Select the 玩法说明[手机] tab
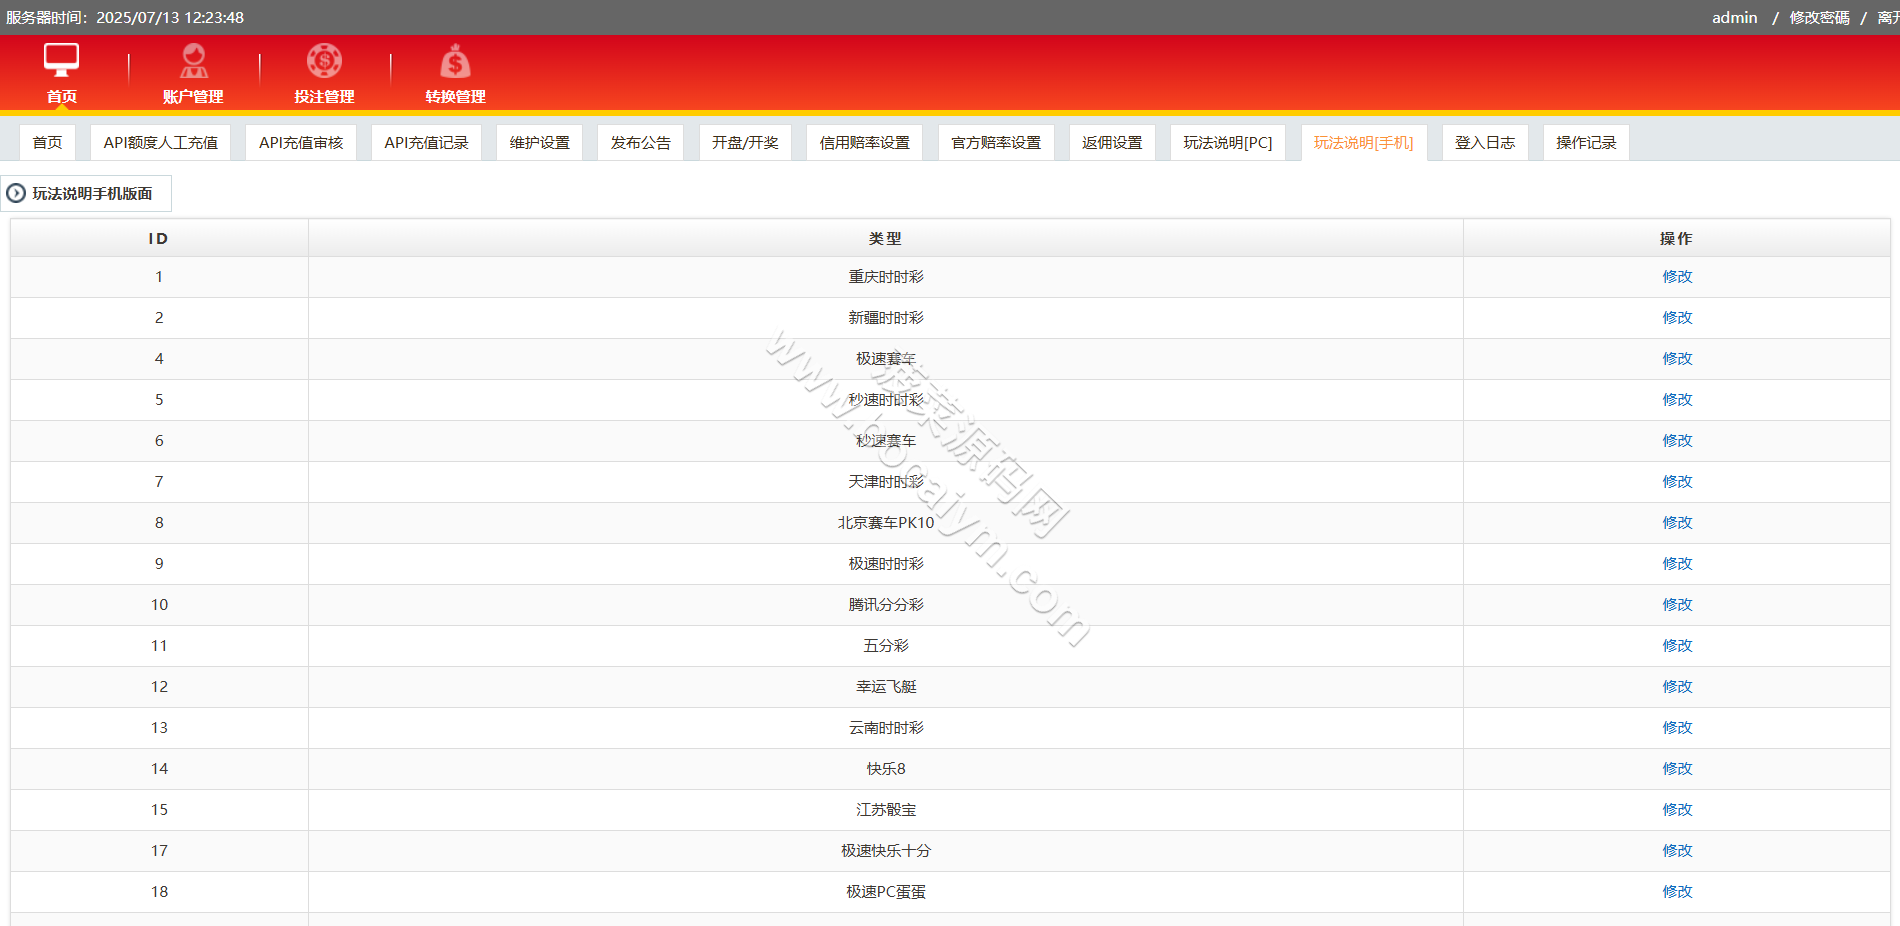Viewport: 1900px width, 926px height. (x=1364, y=143)
